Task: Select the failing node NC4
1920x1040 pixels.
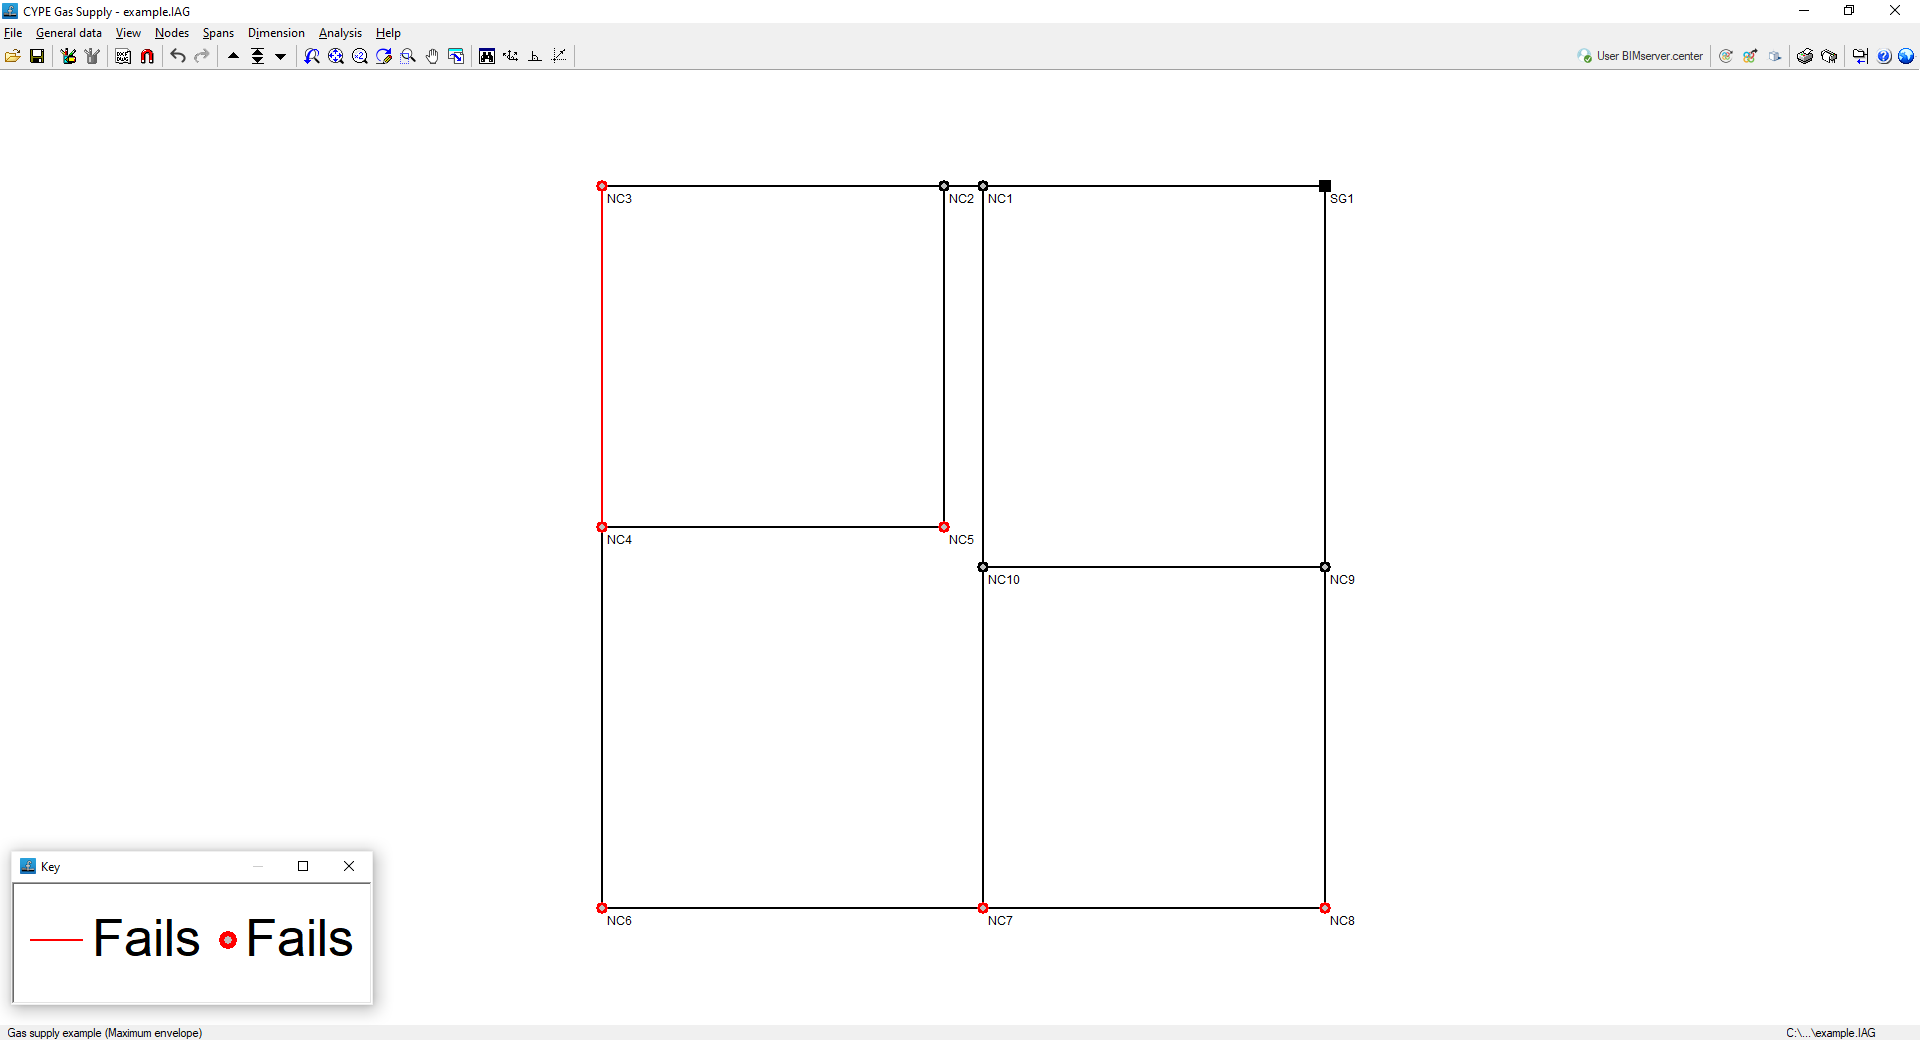Action: click(x=602, y=527)
